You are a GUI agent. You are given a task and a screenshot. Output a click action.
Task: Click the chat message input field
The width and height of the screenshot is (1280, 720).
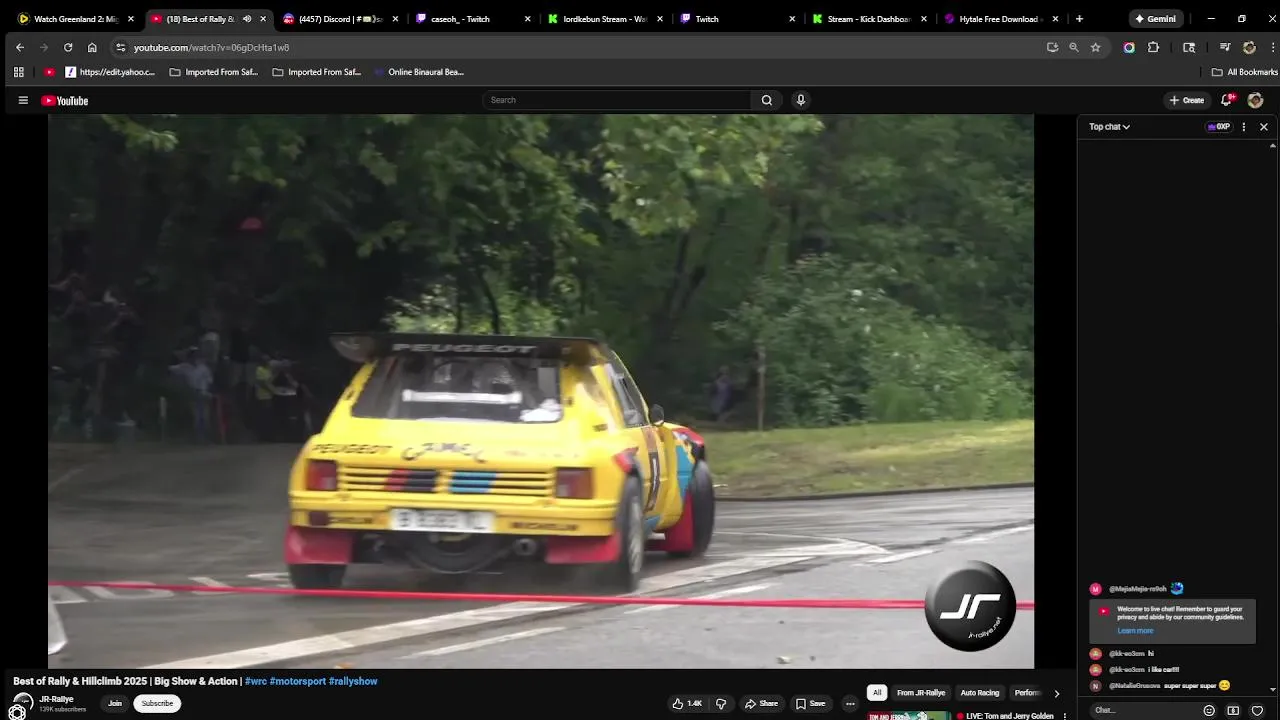click(x=1145, y=711)
